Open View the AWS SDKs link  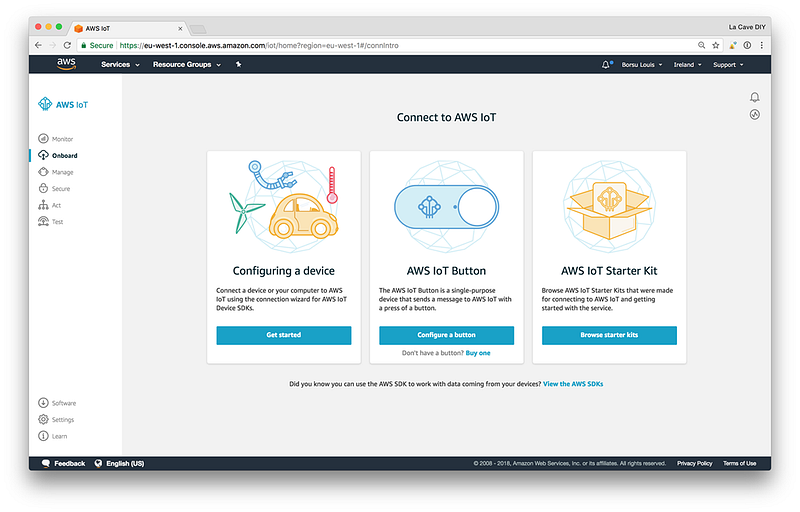573,384
